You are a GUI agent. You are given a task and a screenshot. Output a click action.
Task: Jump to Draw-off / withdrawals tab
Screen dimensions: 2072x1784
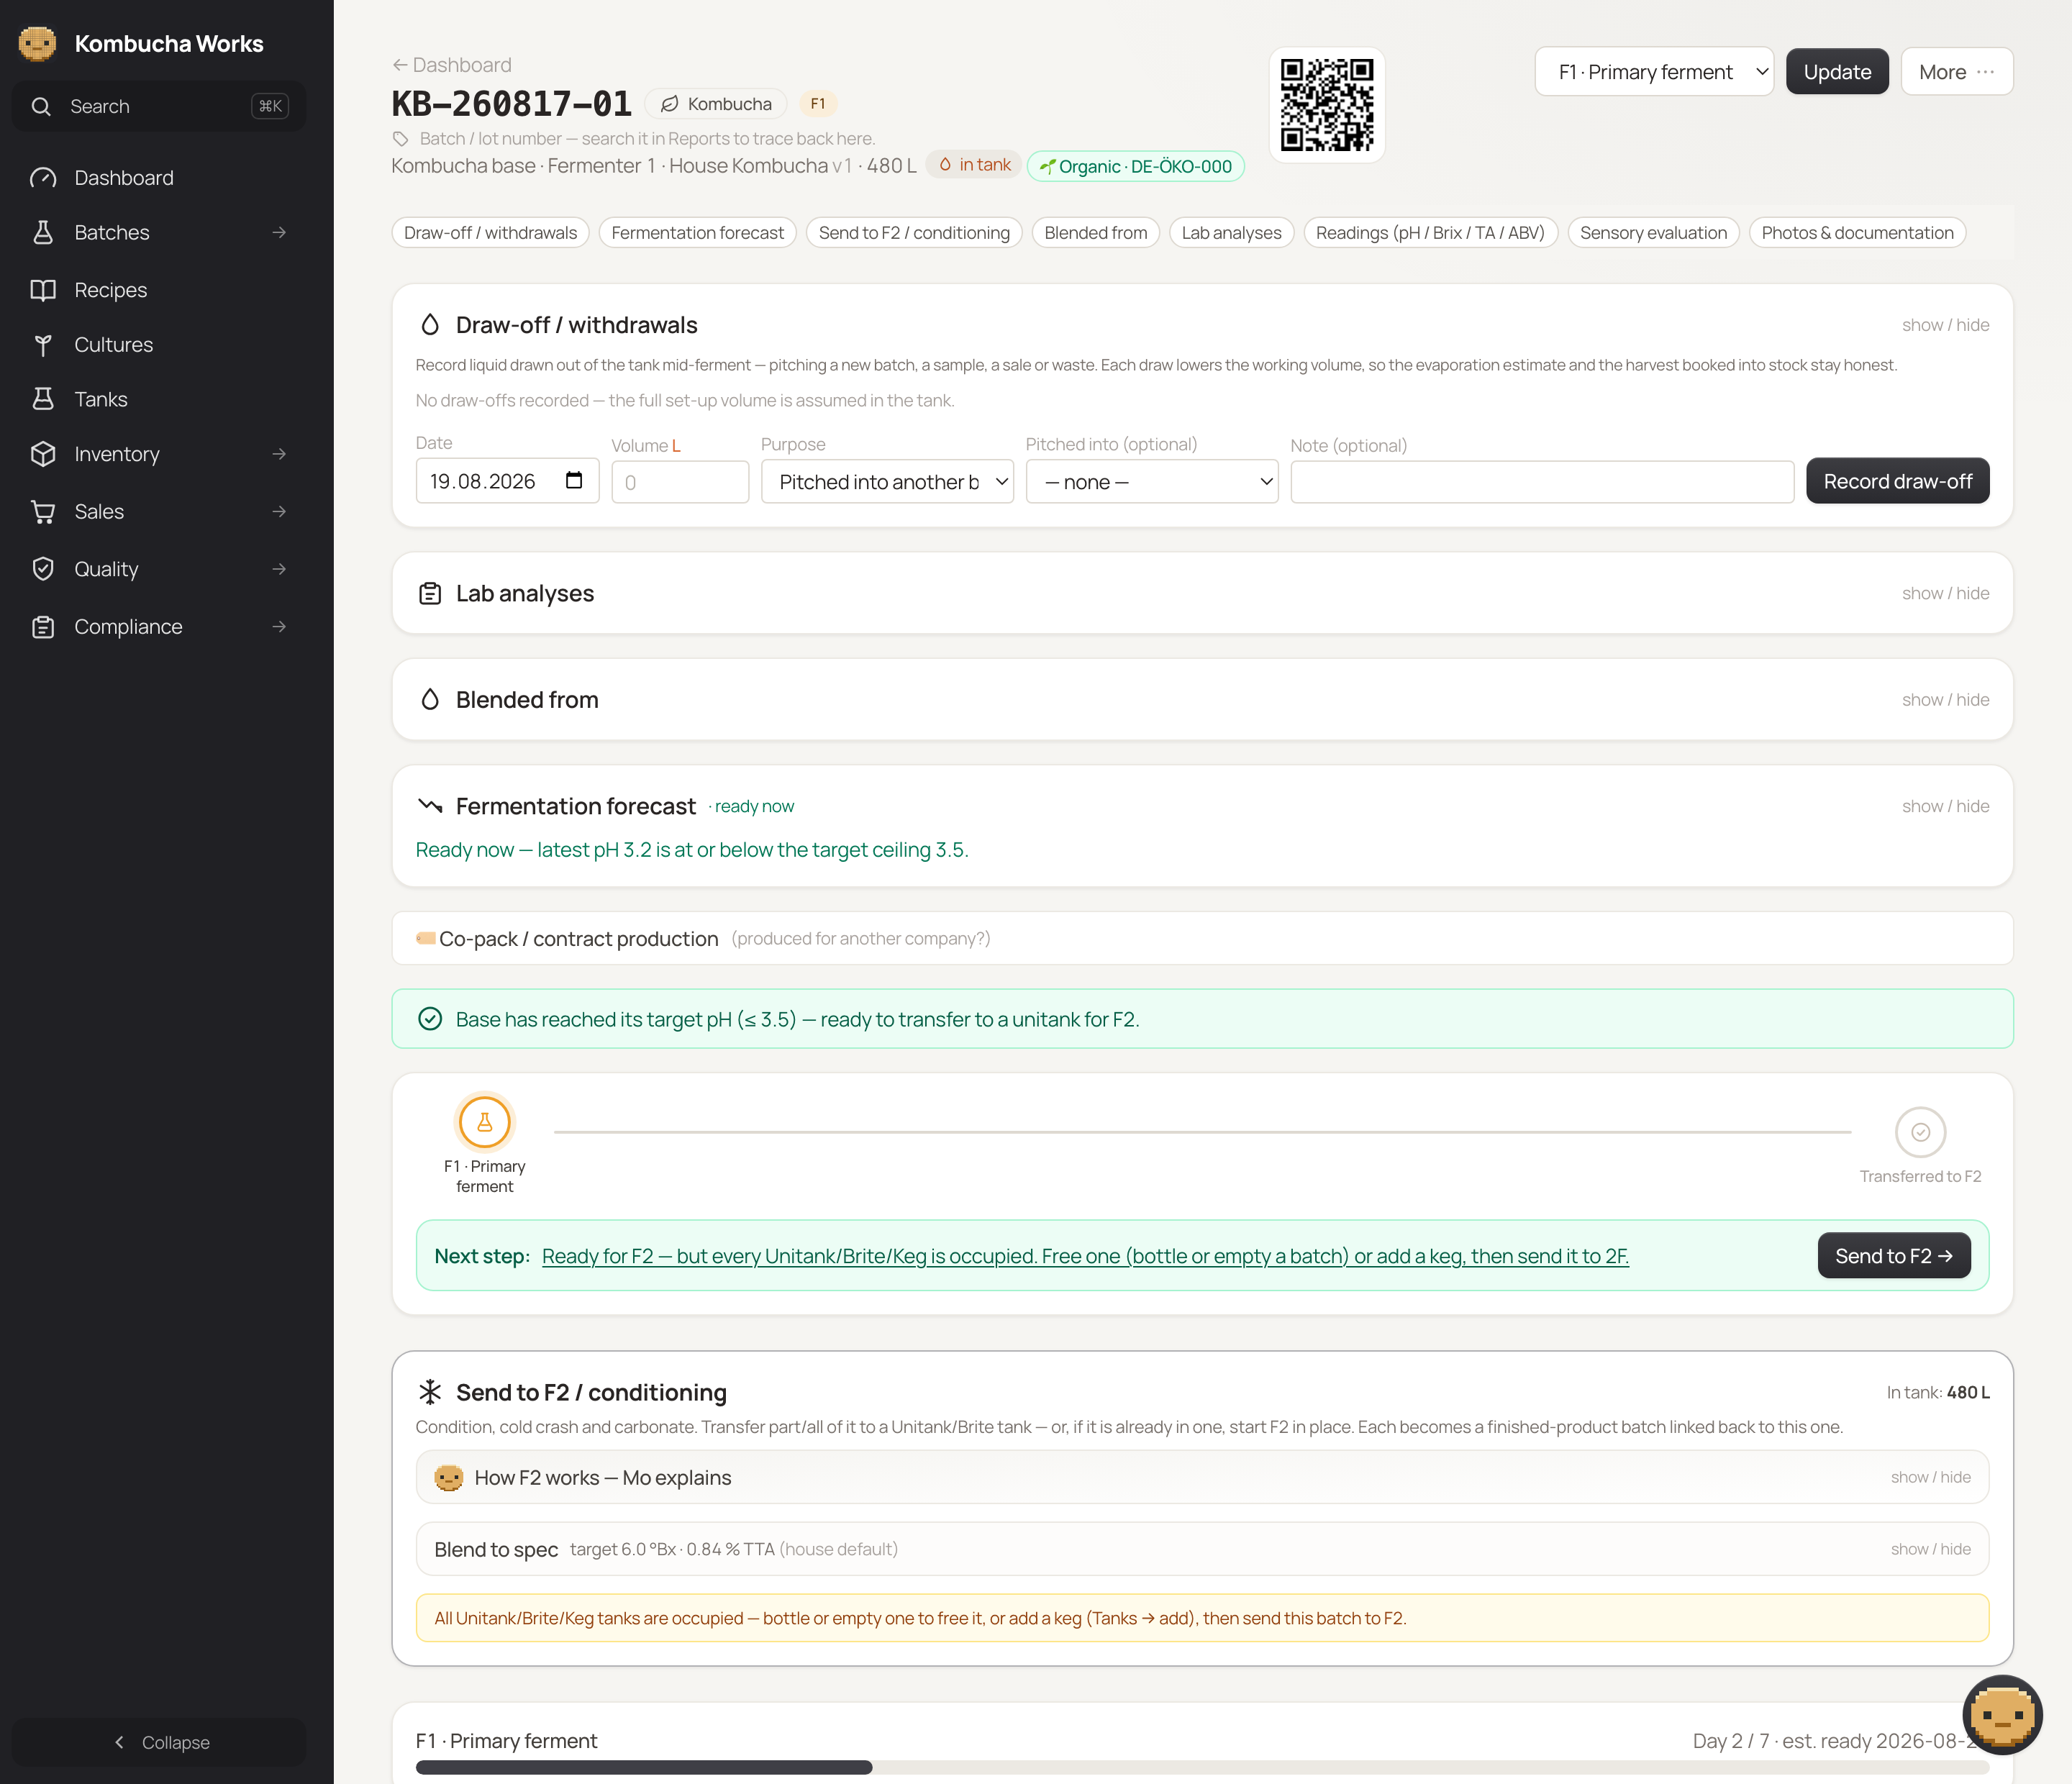coord(491,233)
